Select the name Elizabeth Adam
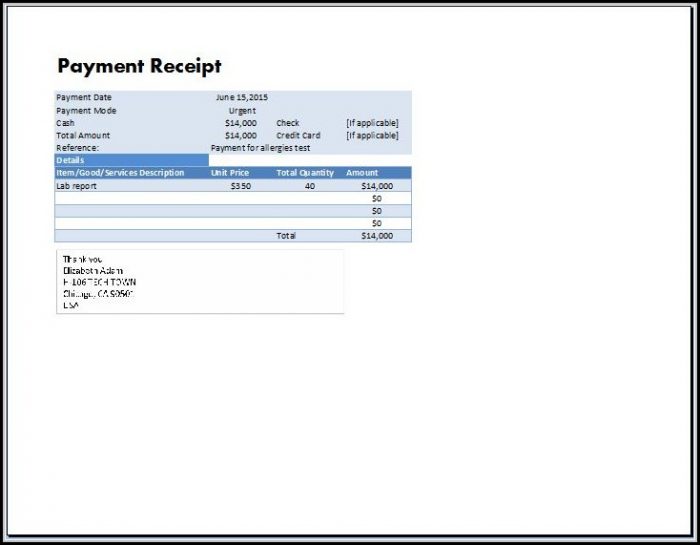This screenshot has width=700, height=545. (93, 270)
